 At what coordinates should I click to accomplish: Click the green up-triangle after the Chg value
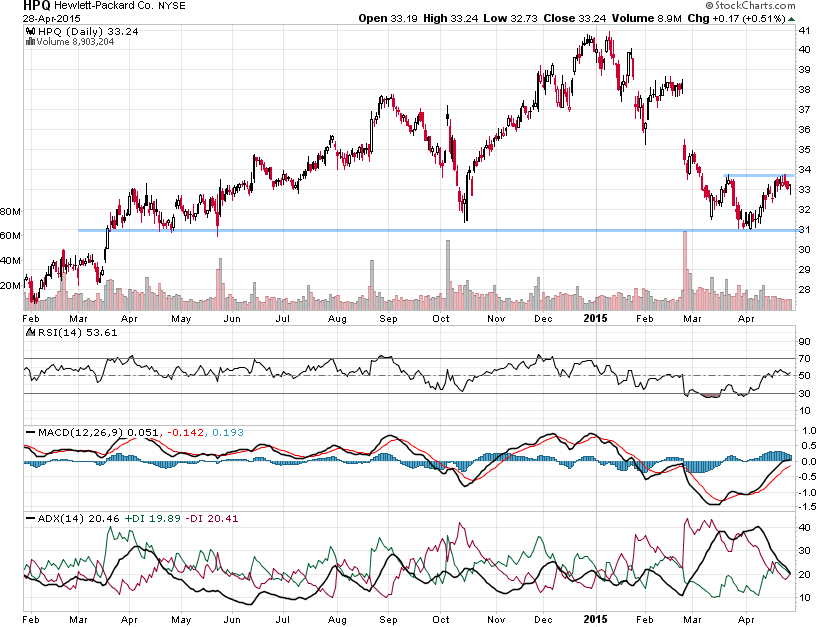coord(792,19)
